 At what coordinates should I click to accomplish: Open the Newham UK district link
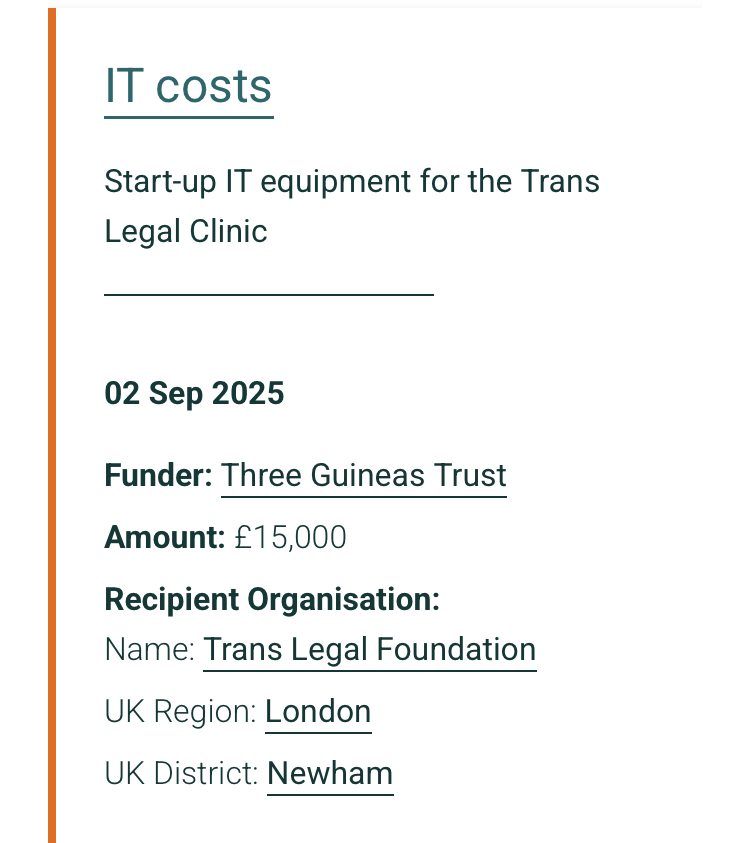(x=330, y=774)
